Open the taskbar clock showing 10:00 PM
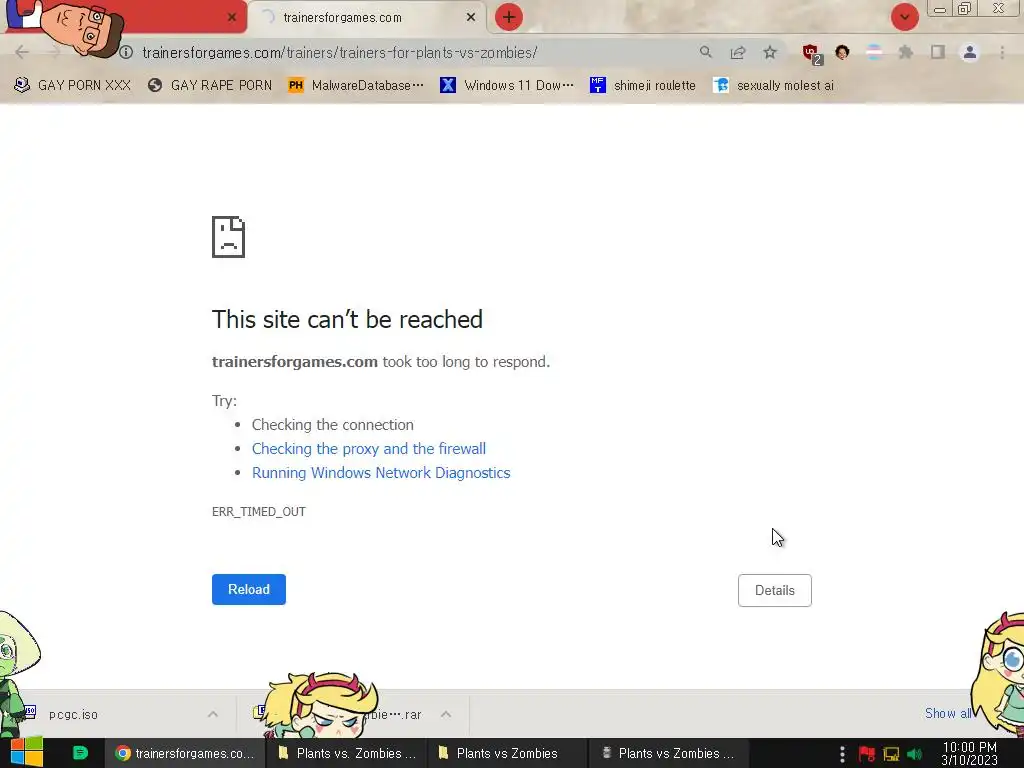The image size is (1024, 768). point(970,754)
